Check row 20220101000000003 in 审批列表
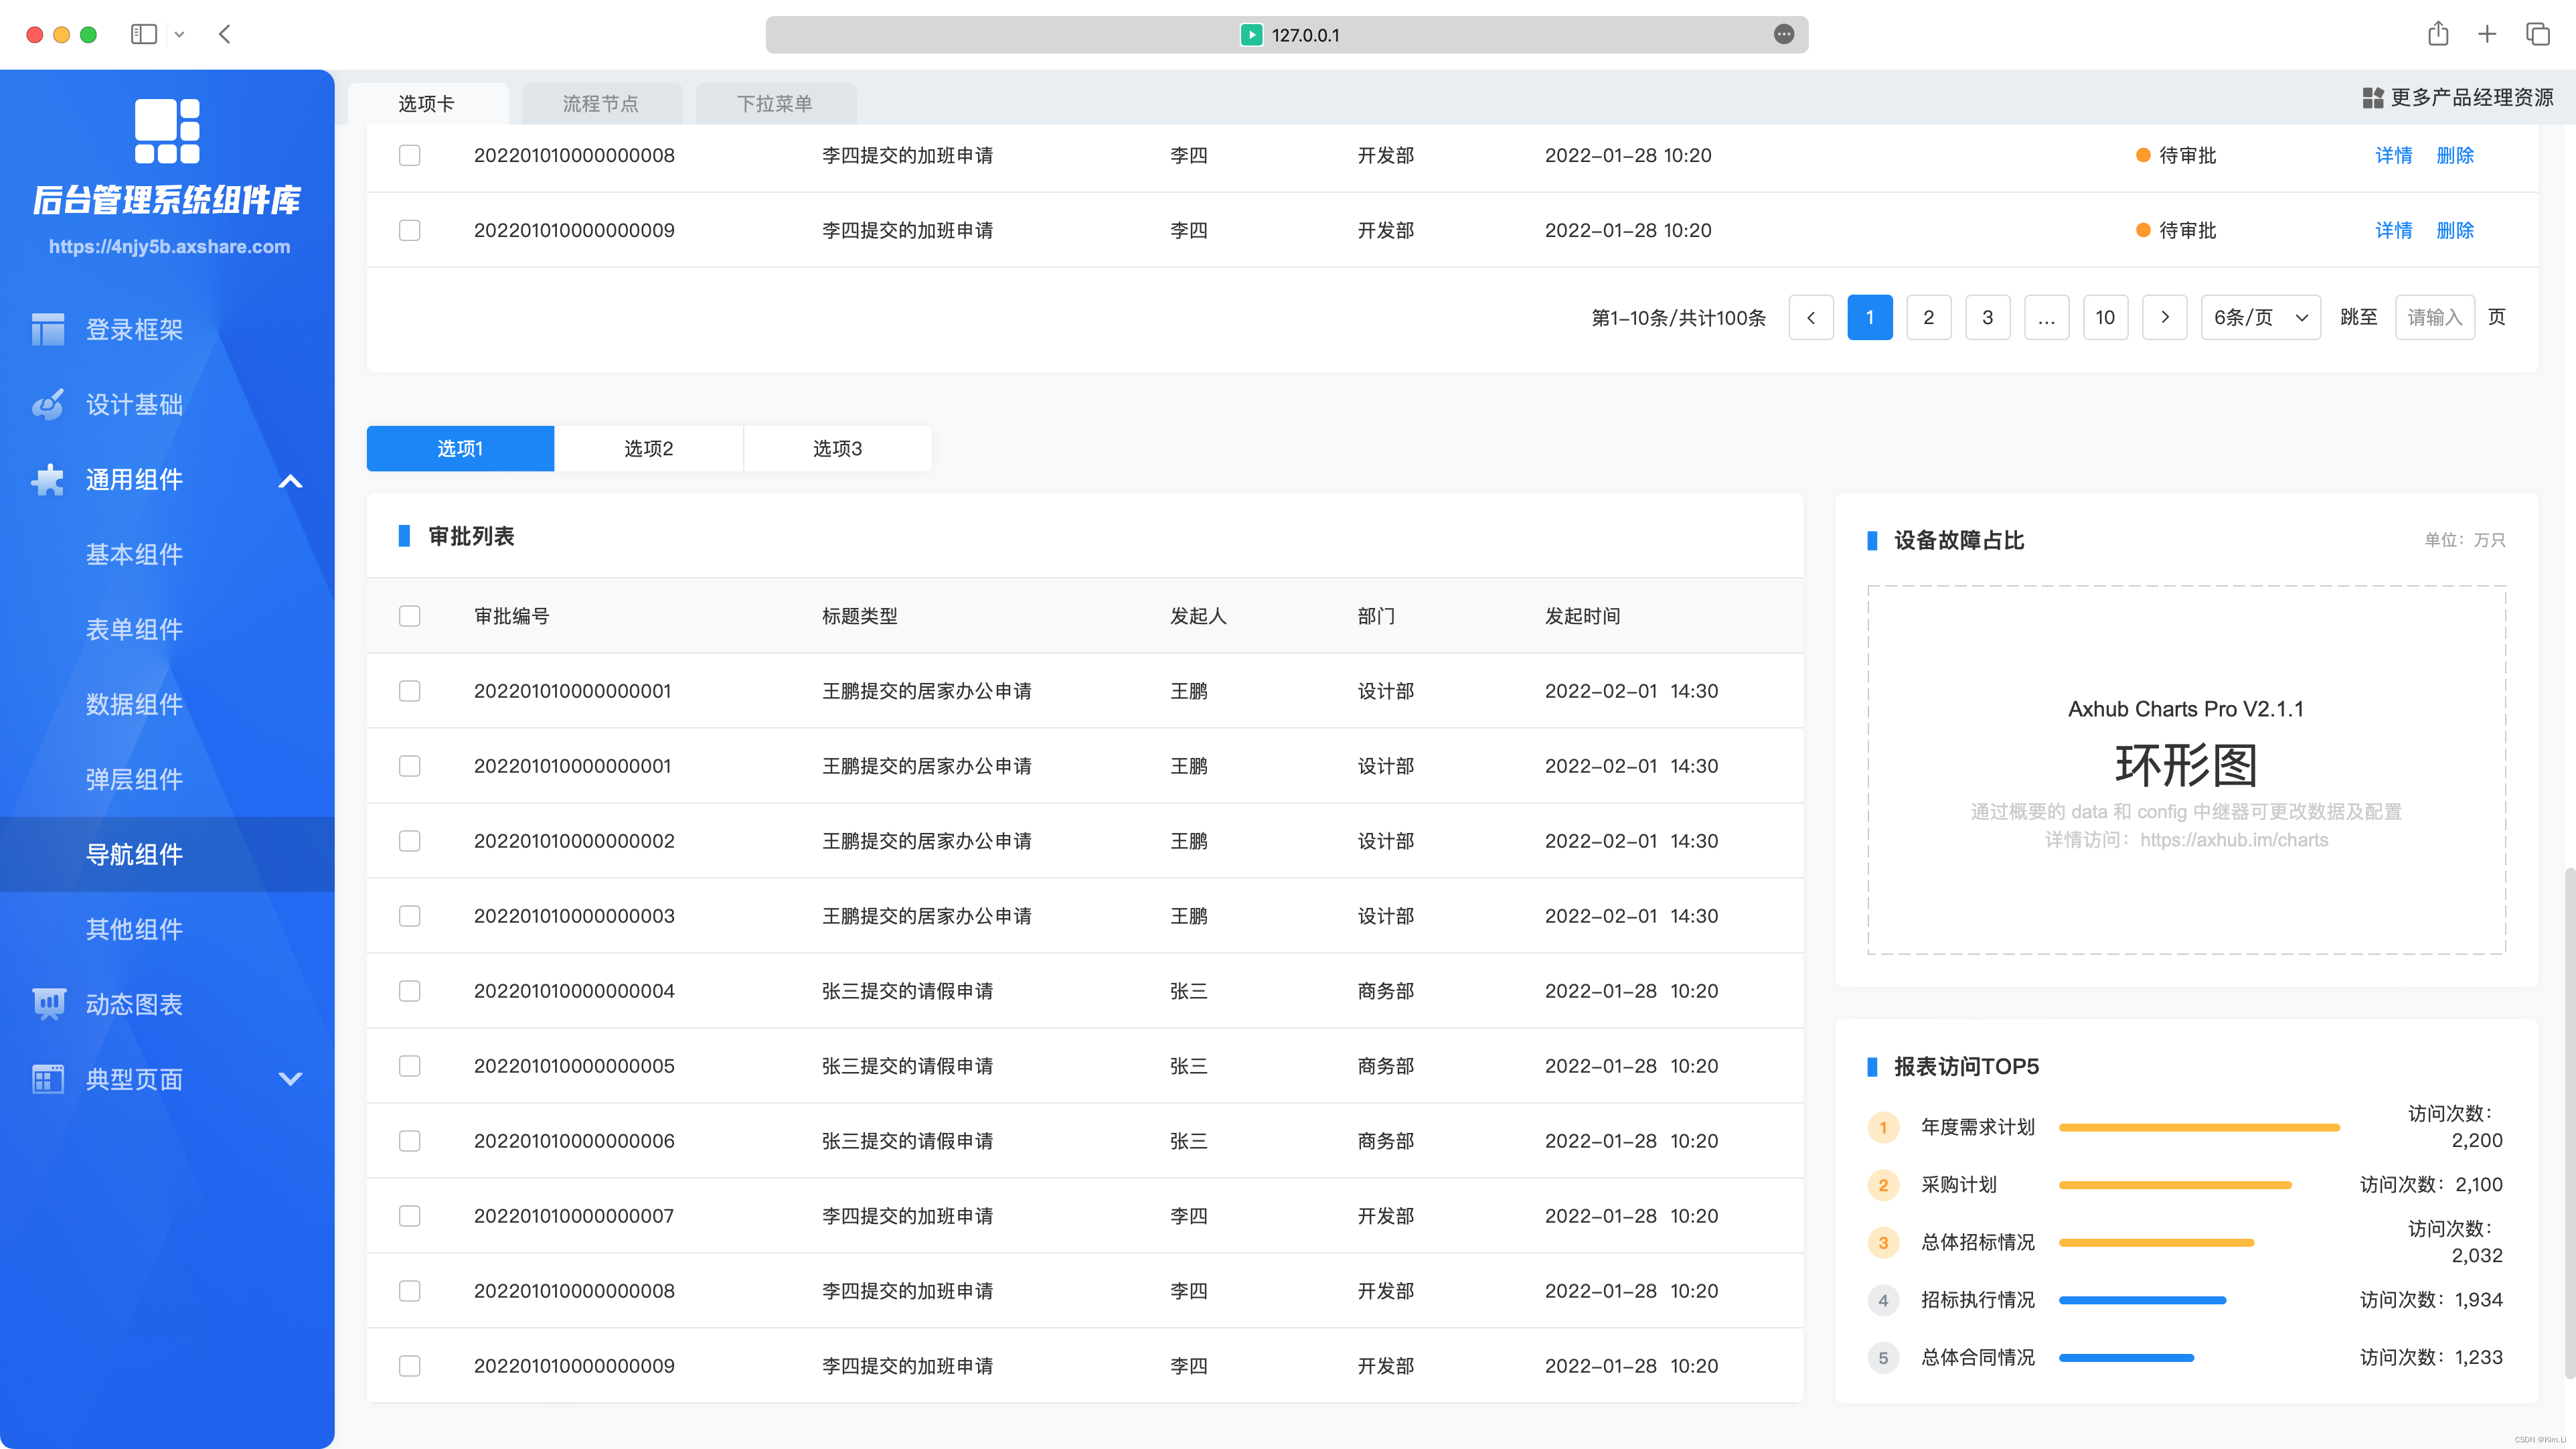Viewport: 2576px width, 1449px height. [x=409, y=916]
